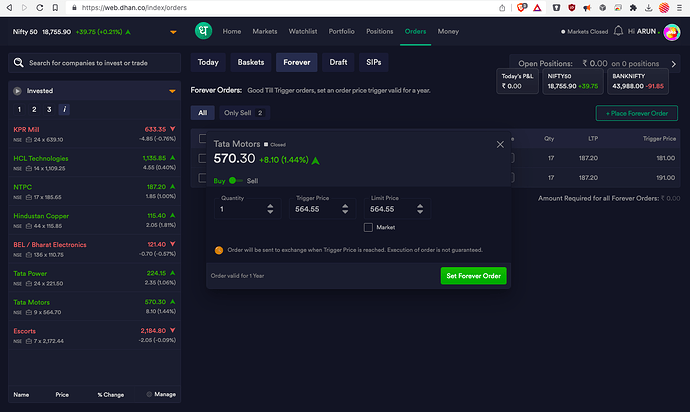Switch to the Draft tab

point(338,62)
